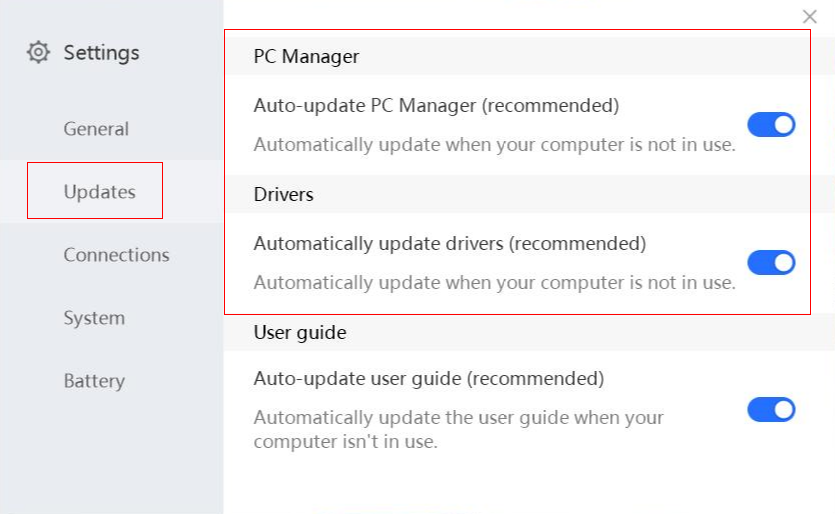Image resolution: width=835 pixels, height=514 pixels.
Task: Open the General settings tab
Action: tap(96, 129)
